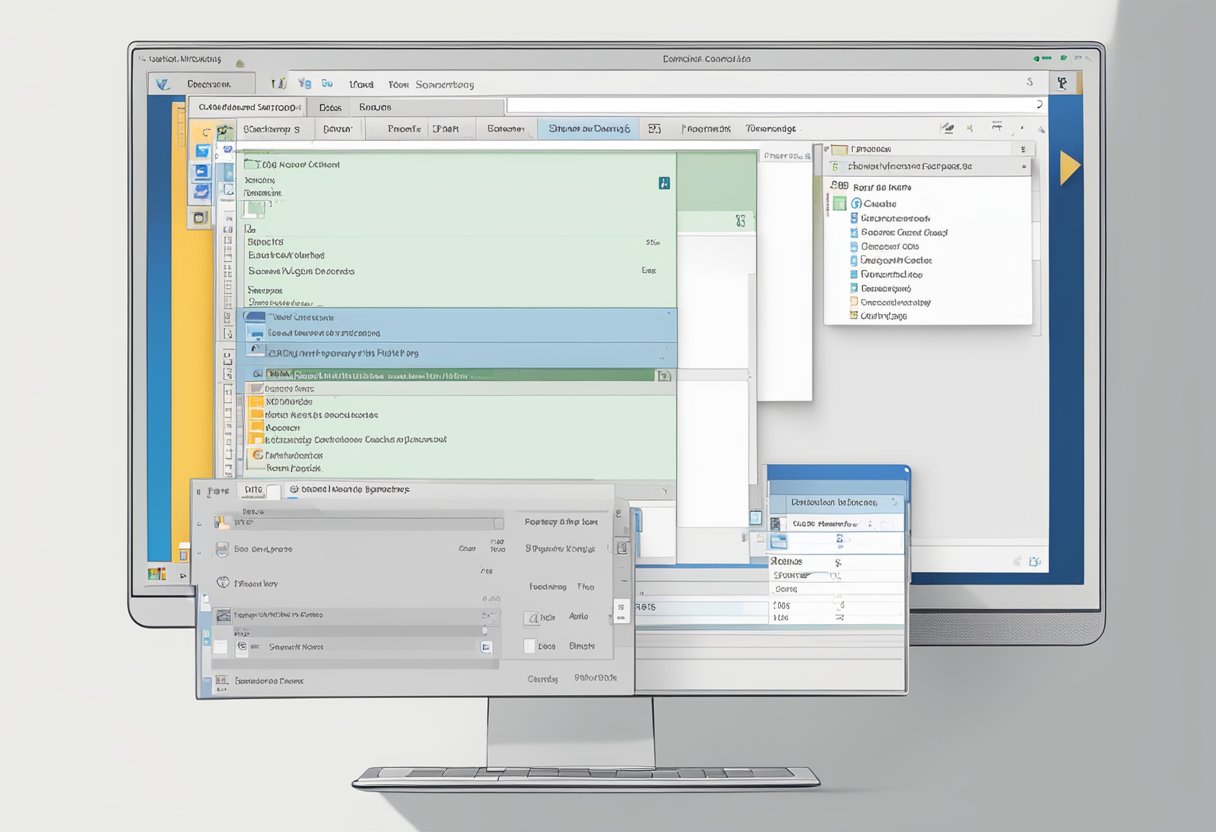Image resolution: width=1216 pixels, height=832 pixels.
Task: Click the orange circular icon in the green list
Action: tap(257, 454)
